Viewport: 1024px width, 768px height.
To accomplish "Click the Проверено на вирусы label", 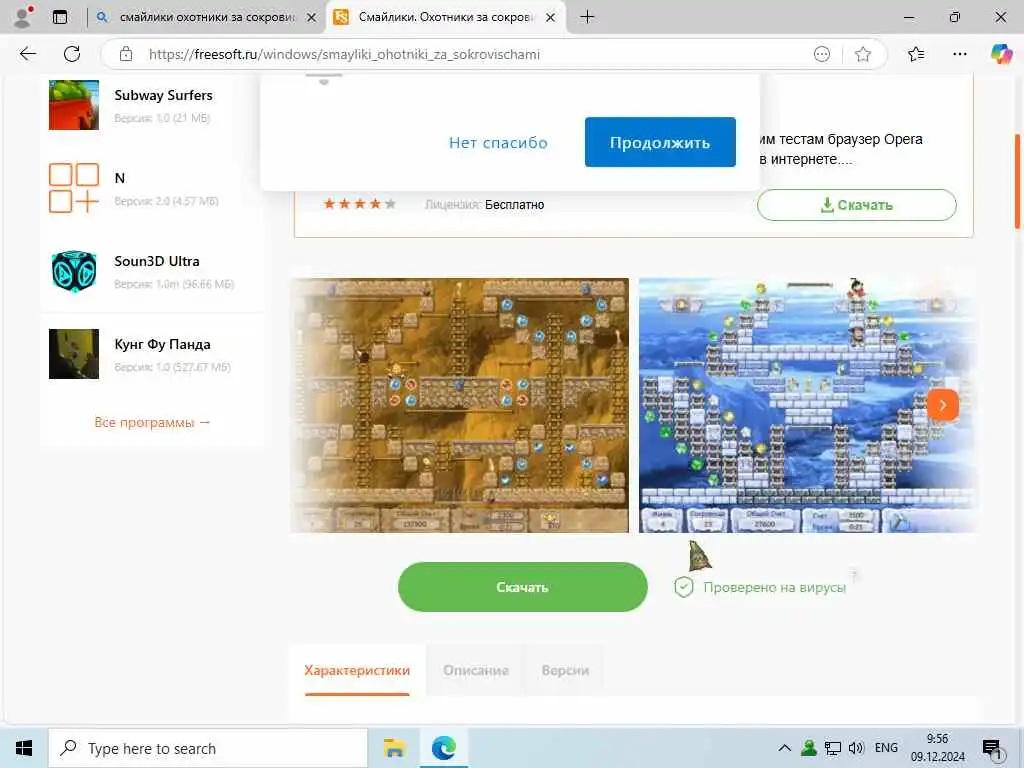I will point(775,587).
